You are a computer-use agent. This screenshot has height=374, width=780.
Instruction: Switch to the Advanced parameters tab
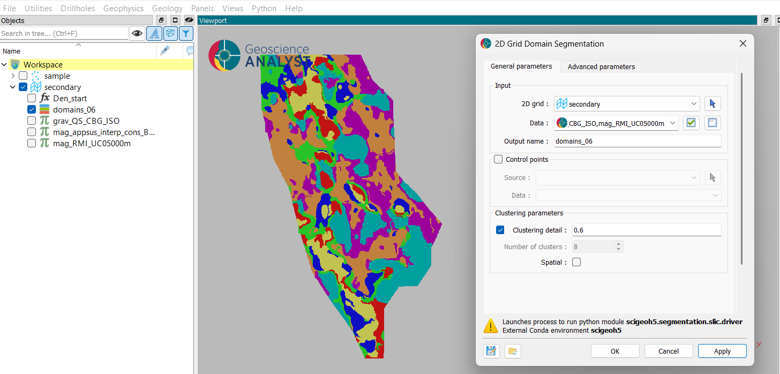pyautogui.click(x=601, y=67)
